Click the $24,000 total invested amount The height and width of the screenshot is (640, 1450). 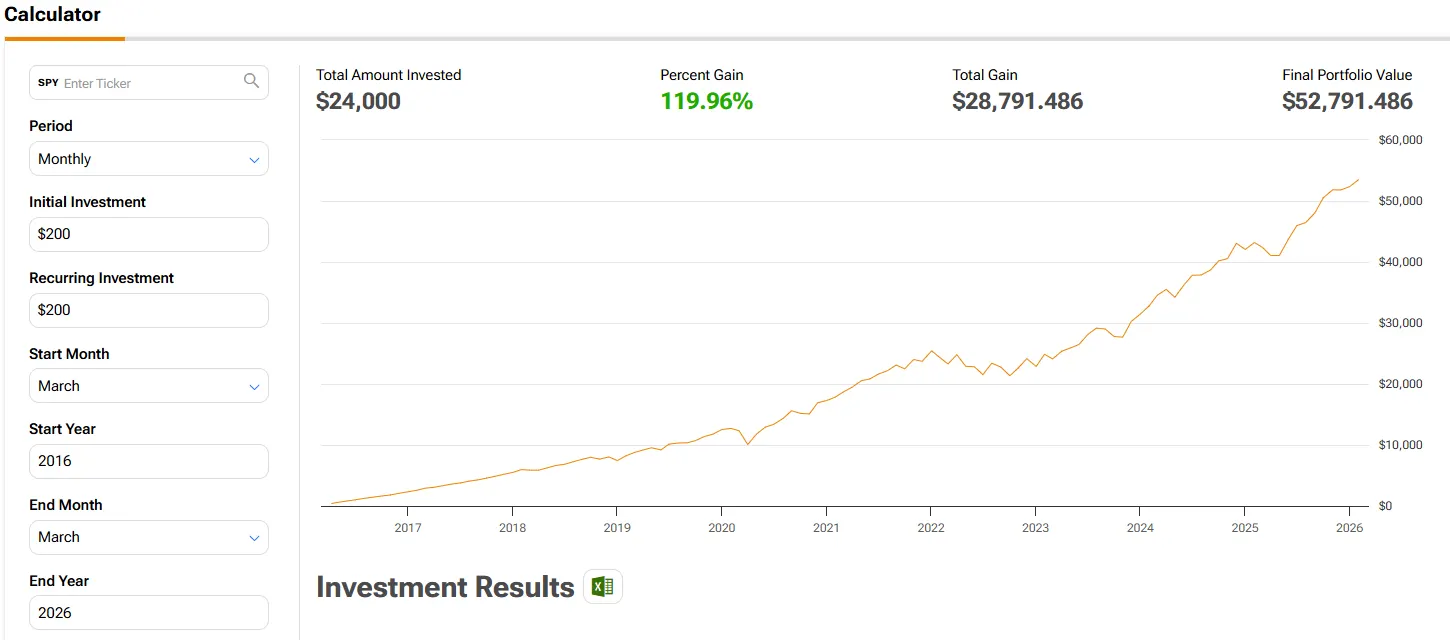(x=358, y=101)
